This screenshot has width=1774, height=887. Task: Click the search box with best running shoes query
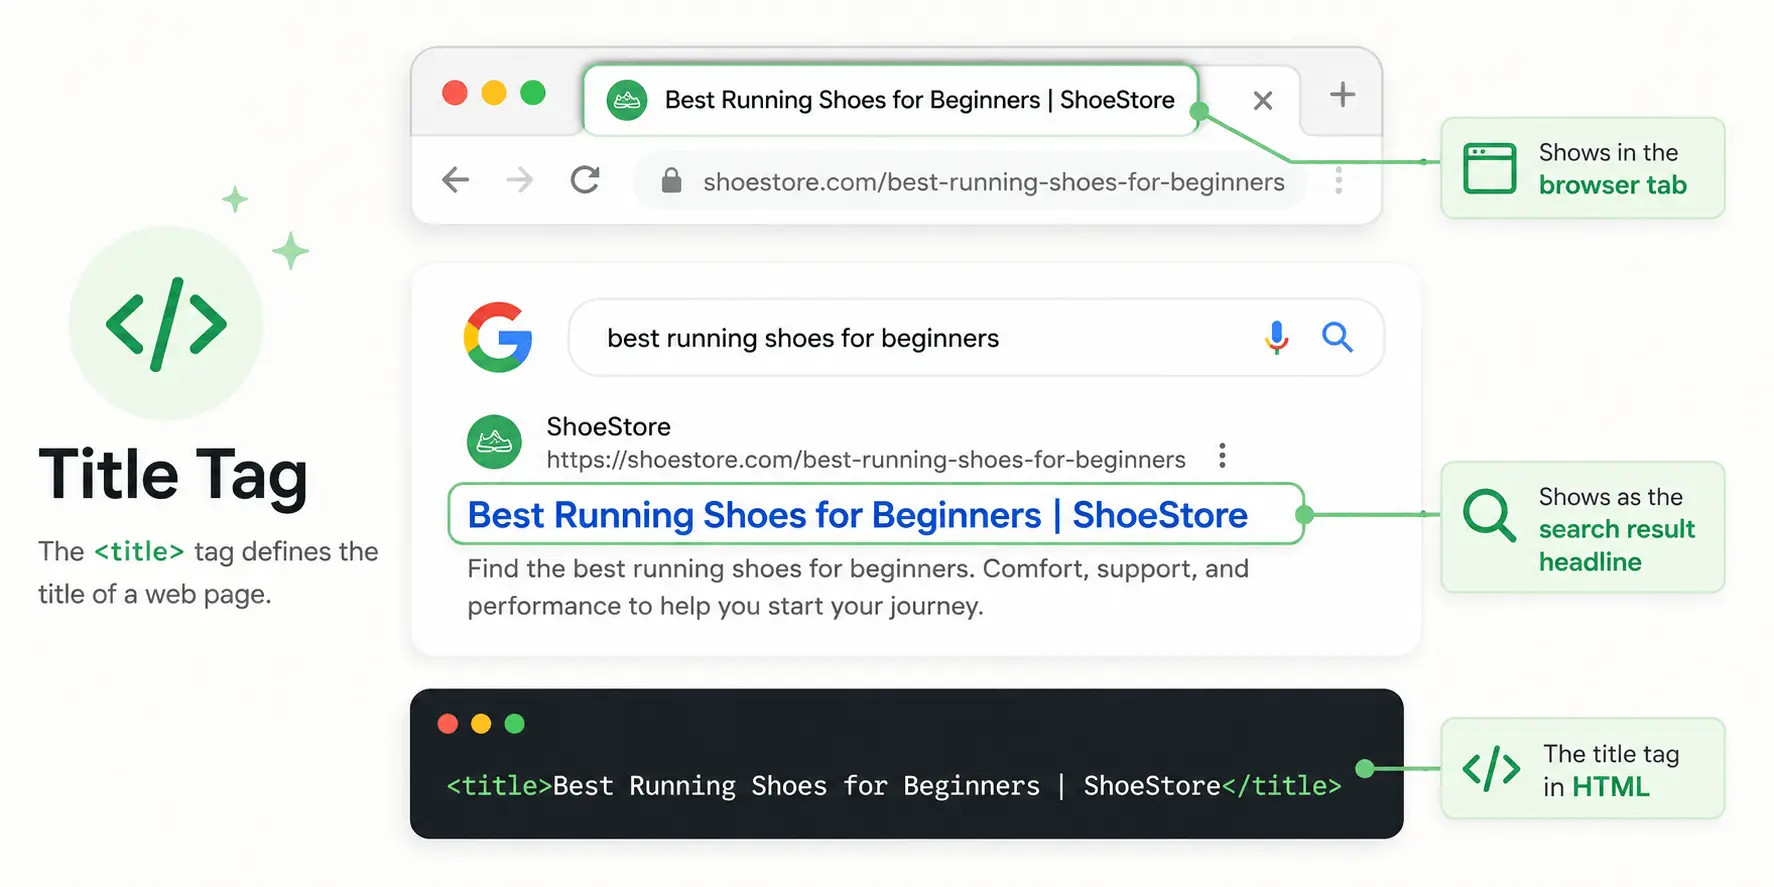coord(976,338)
